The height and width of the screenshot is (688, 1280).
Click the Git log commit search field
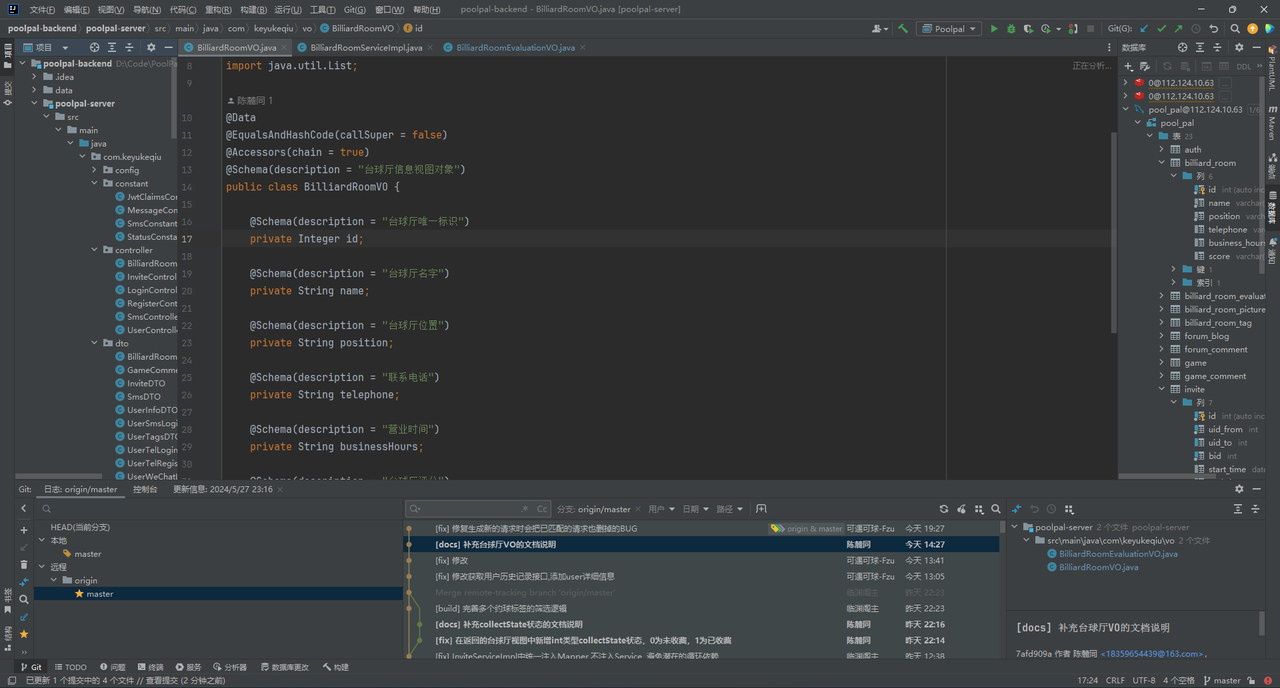click(470, 509)
